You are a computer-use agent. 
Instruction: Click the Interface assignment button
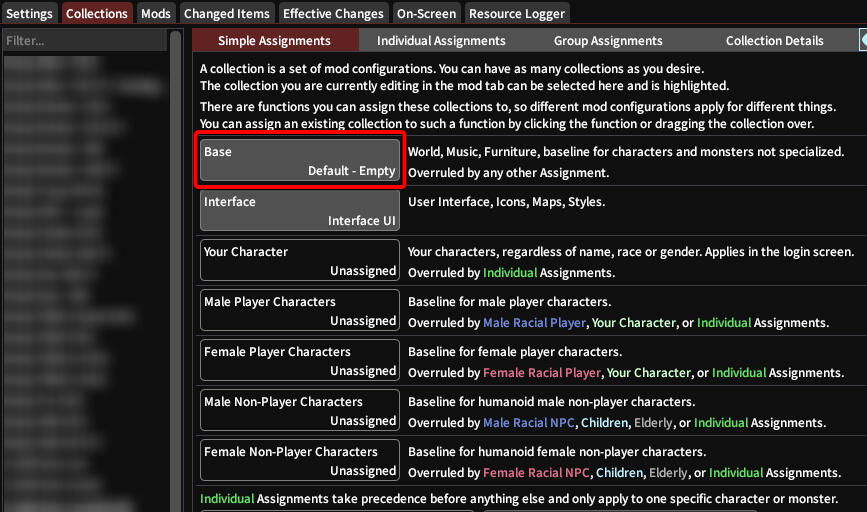[x=300, y=210]
